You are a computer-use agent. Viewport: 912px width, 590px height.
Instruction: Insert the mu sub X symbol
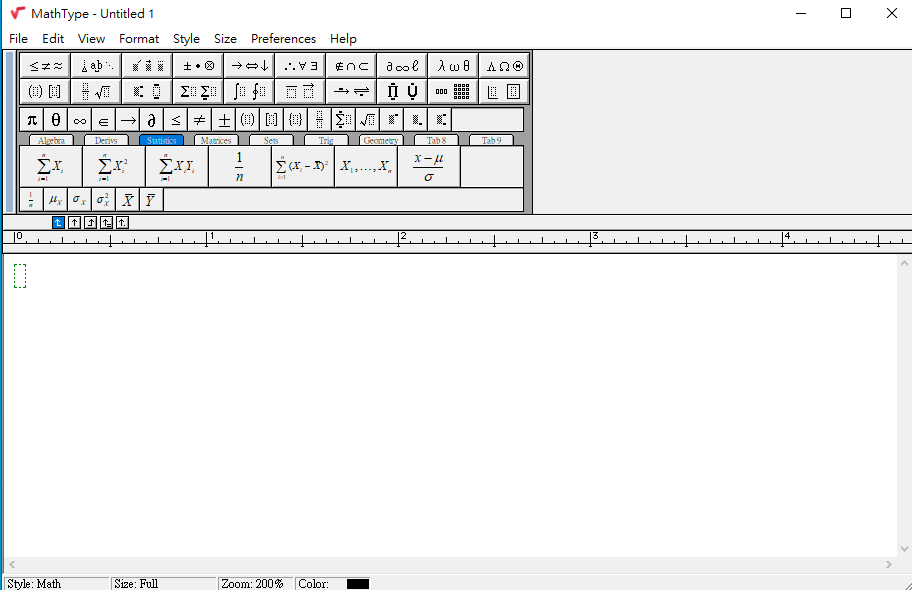55,200
